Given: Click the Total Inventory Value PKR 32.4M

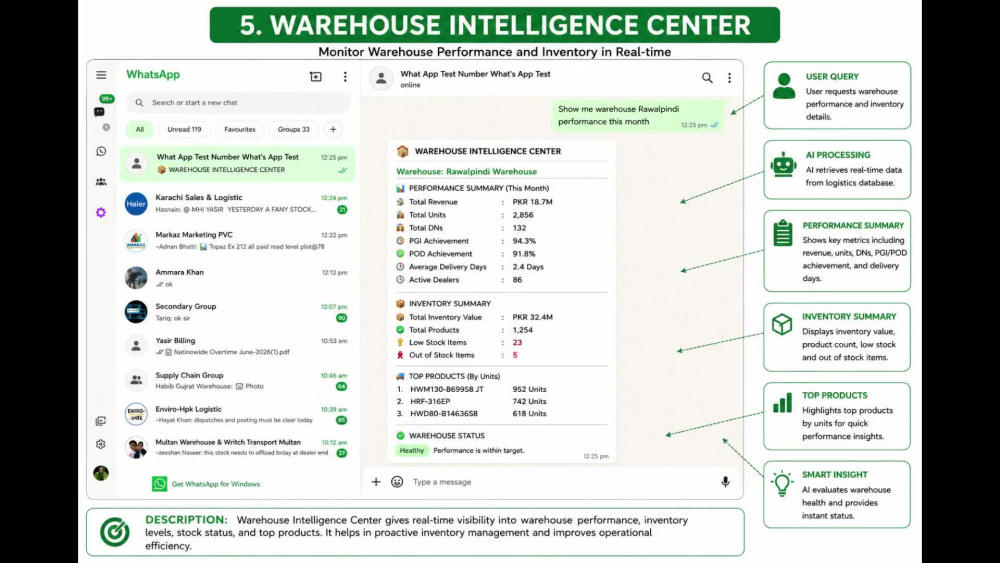Looking at the screenshot, I should coord(533,317).
